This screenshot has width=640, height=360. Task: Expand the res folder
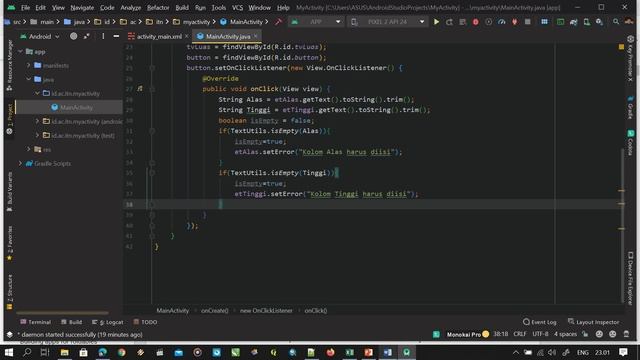click(29, 149)
